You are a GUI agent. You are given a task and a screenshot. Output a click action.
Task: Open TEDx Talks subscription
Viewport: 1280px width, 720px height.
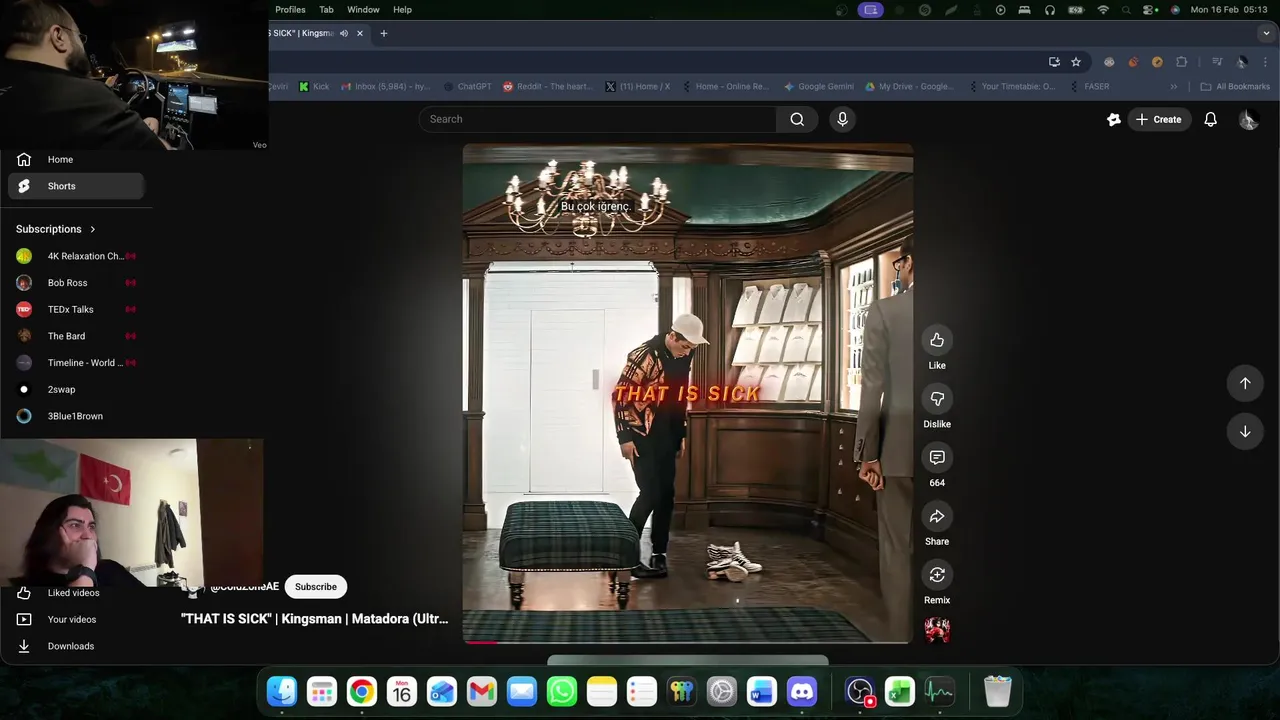[x=76, y=309]
